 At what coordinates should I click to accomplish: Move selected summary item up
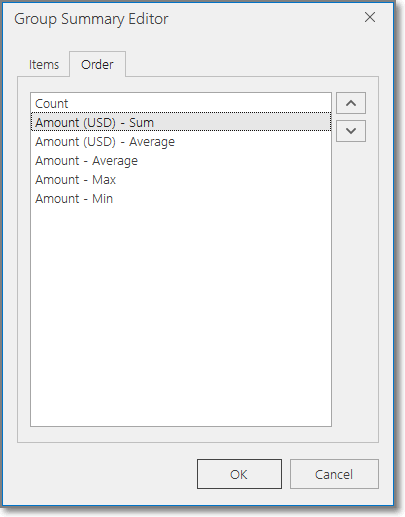click(x=351, y=103)
